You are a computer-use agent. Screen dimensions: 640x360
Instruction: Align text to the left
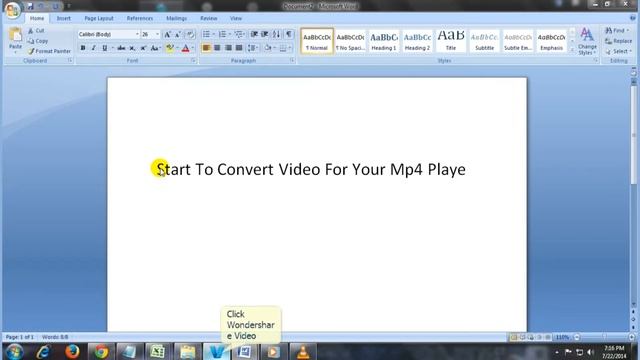[206, 48]
